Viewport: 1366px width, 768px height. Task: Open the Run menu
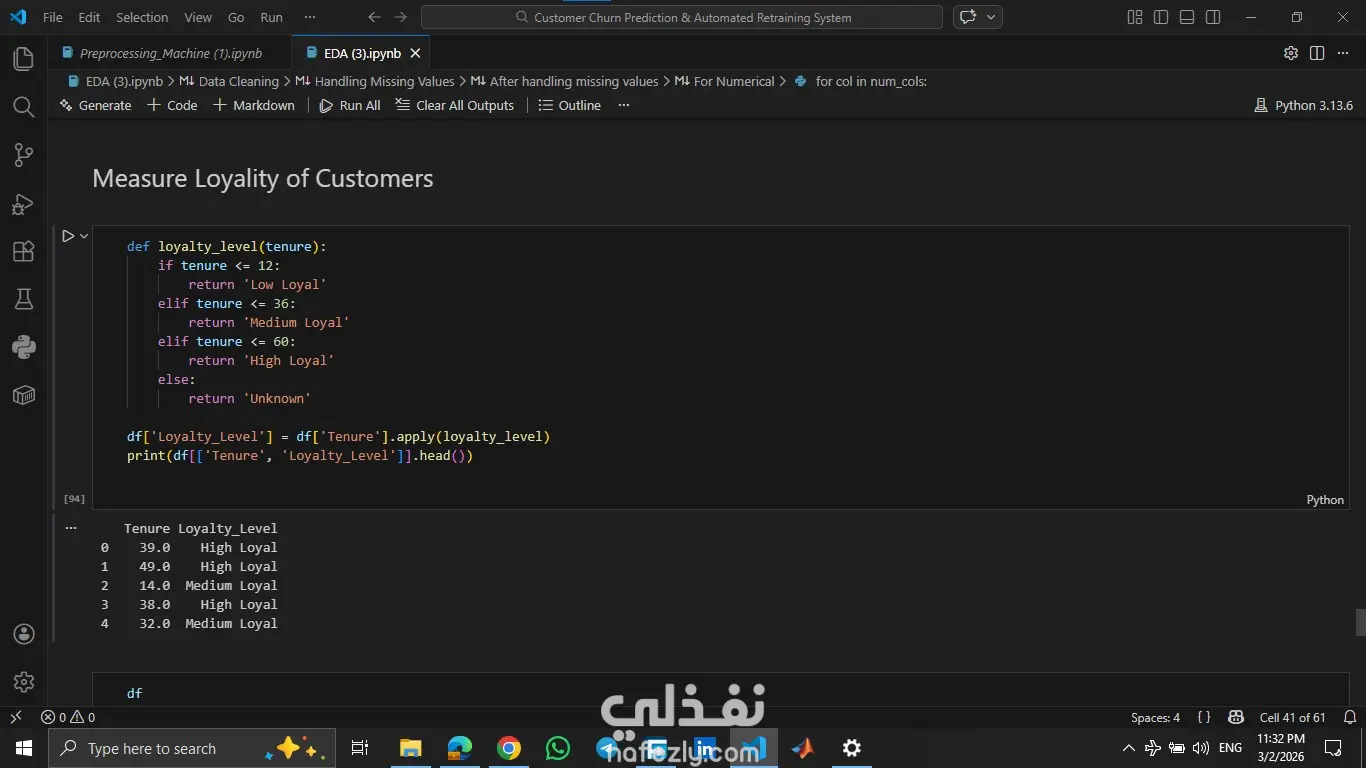[x=271, y=17]
